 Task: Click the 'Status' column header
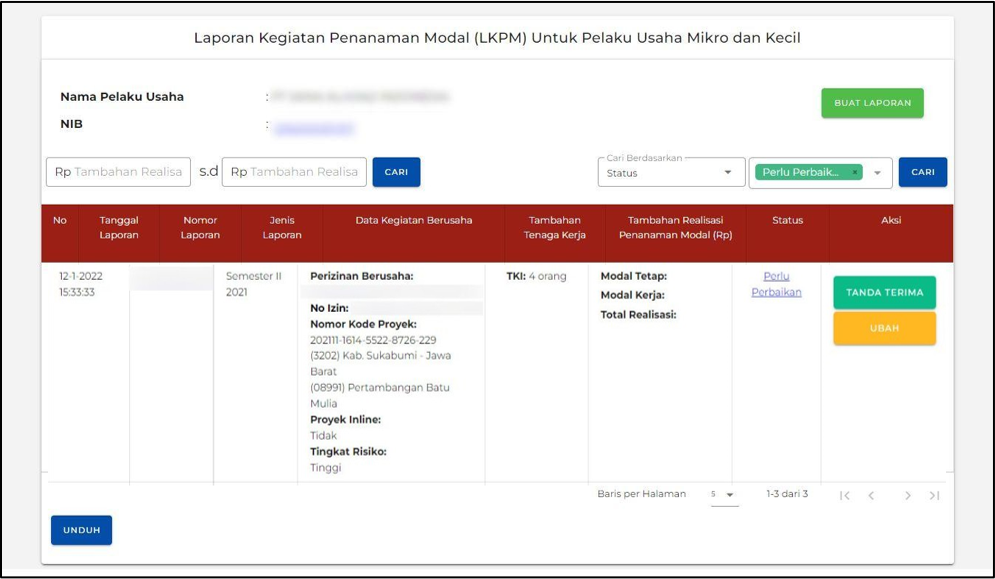(x=787, y=221)
